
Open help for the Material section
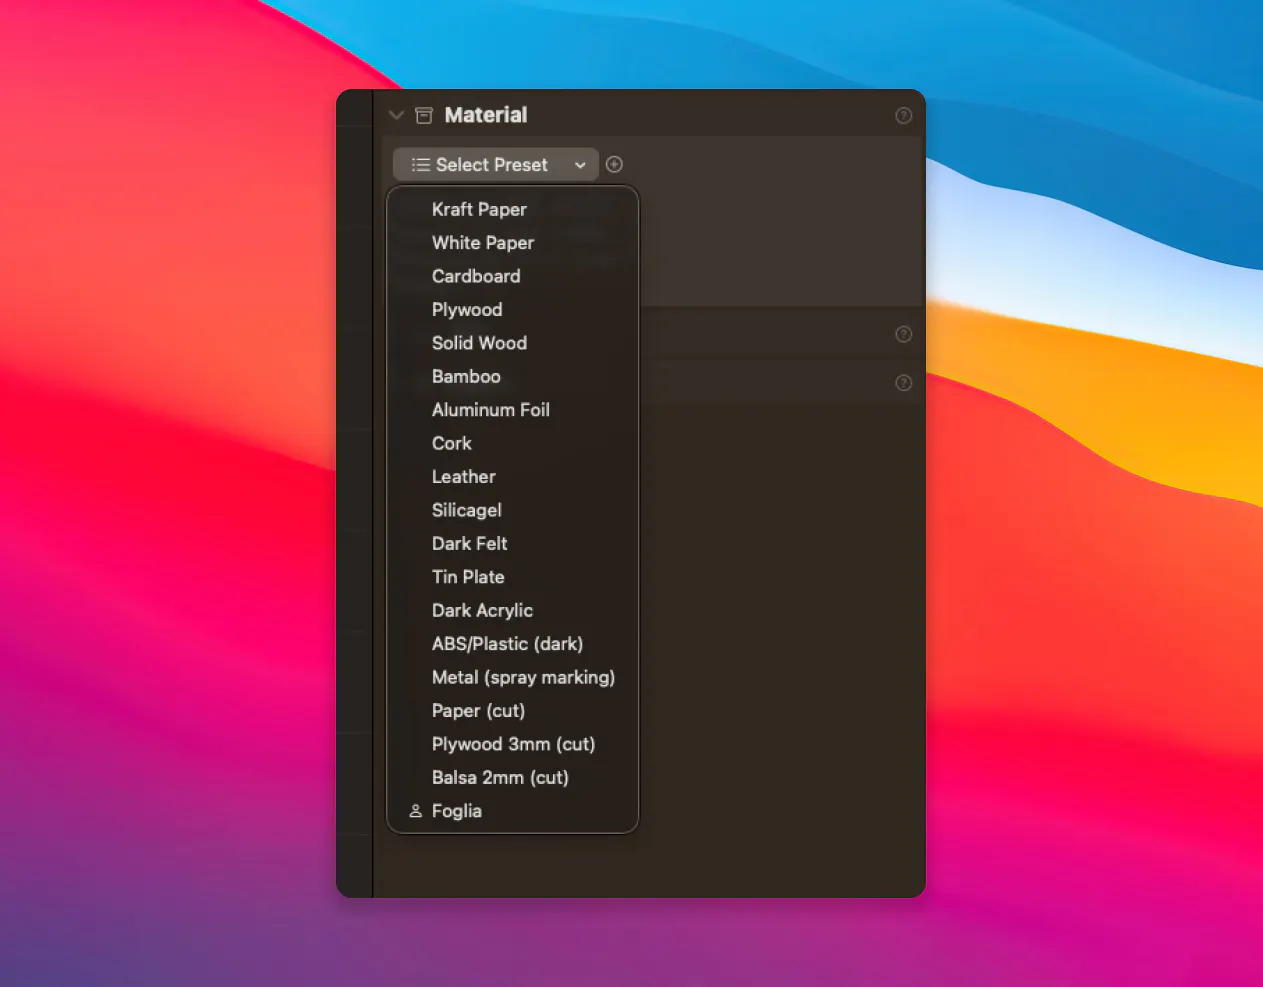pos(904,116)
